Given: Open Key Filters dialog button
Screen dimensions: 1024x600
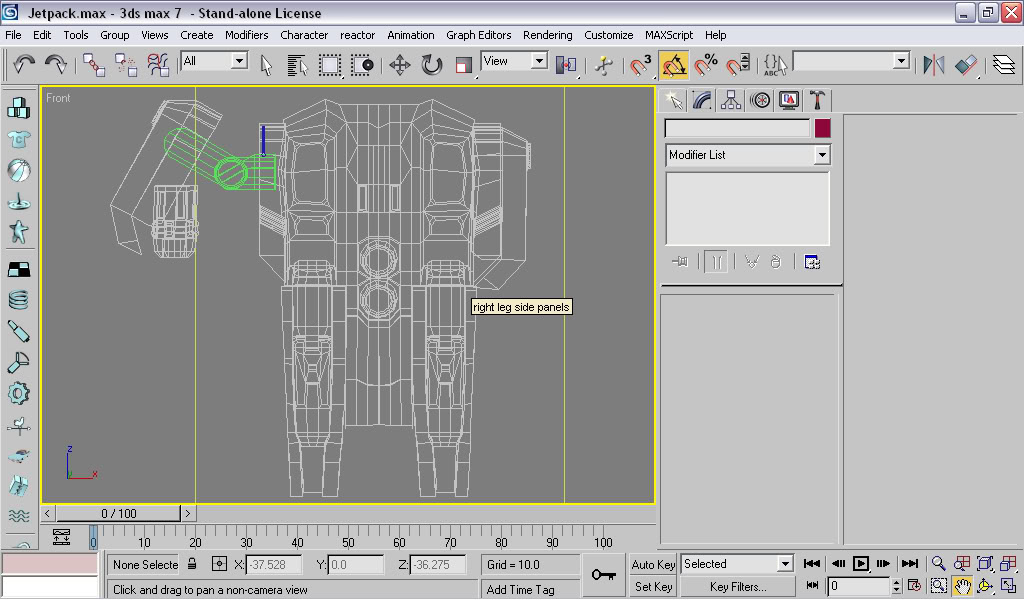Looking at the screenshot, I should click(738, 587).
